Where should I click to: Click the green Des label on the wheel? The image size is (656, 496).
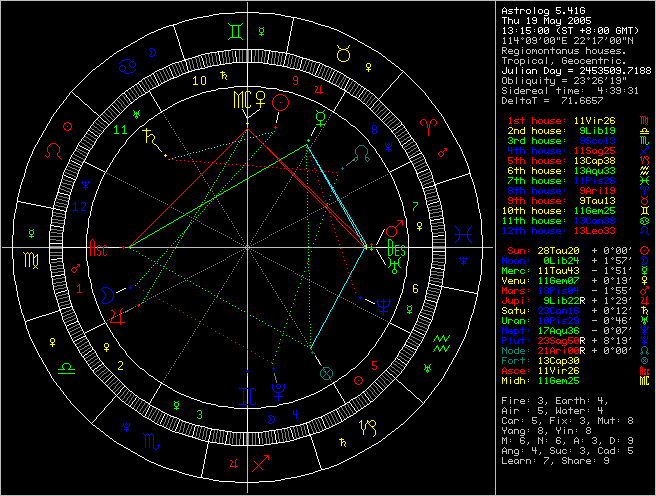(397, 249)
